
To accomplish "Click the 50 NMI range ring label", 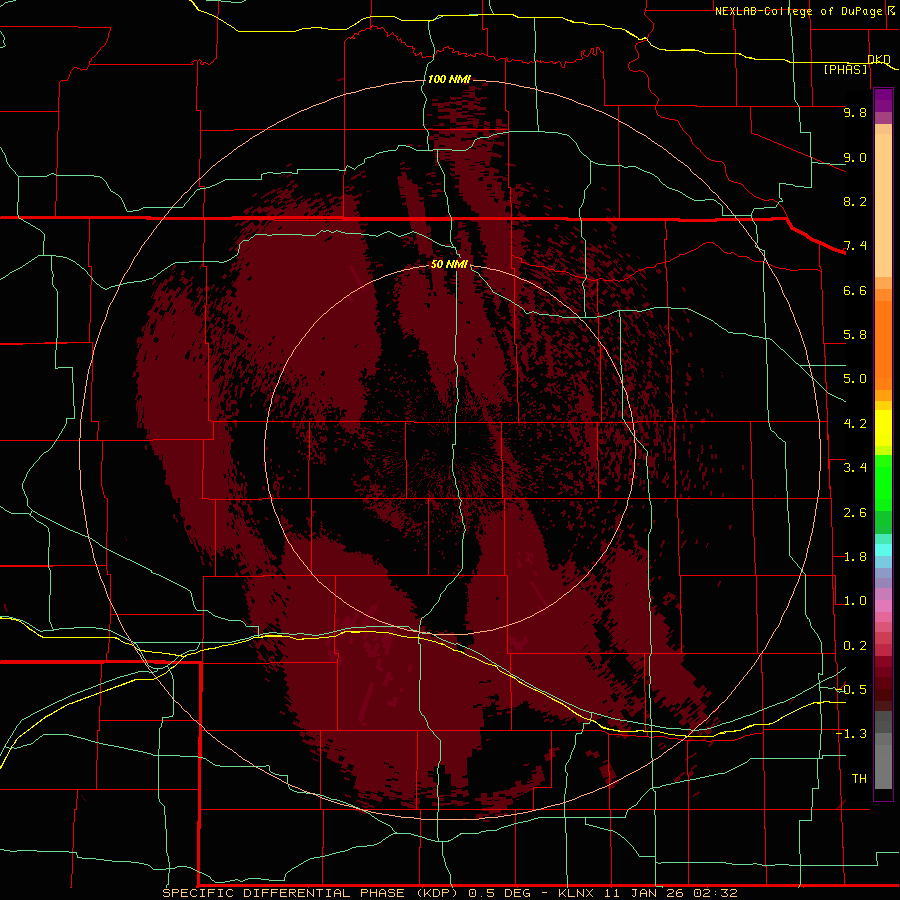I will [449, 264].
